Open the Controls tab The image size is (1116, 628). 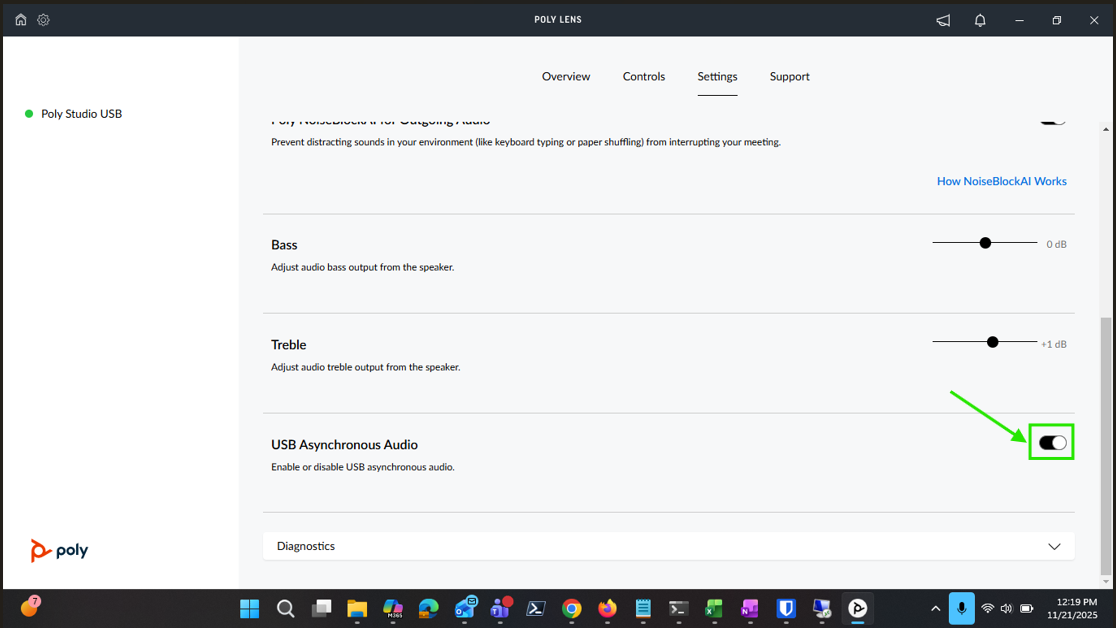click(644, 77)
